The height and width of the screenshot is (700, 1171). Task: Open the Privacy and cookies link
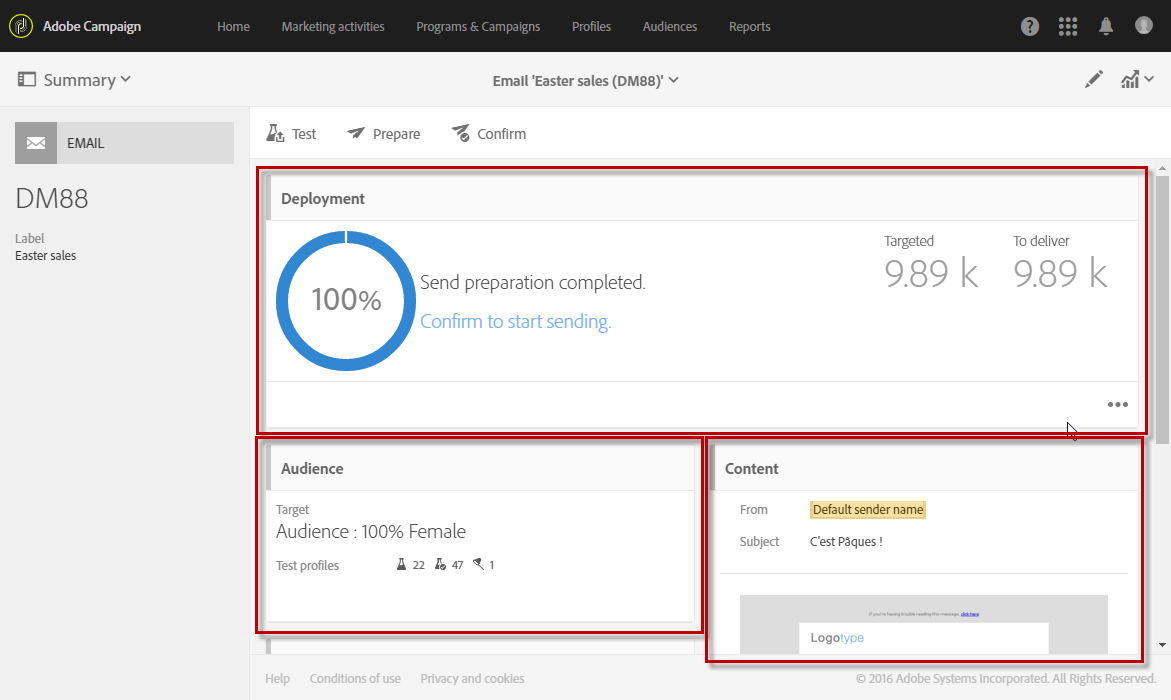click(x=472, y=678)
